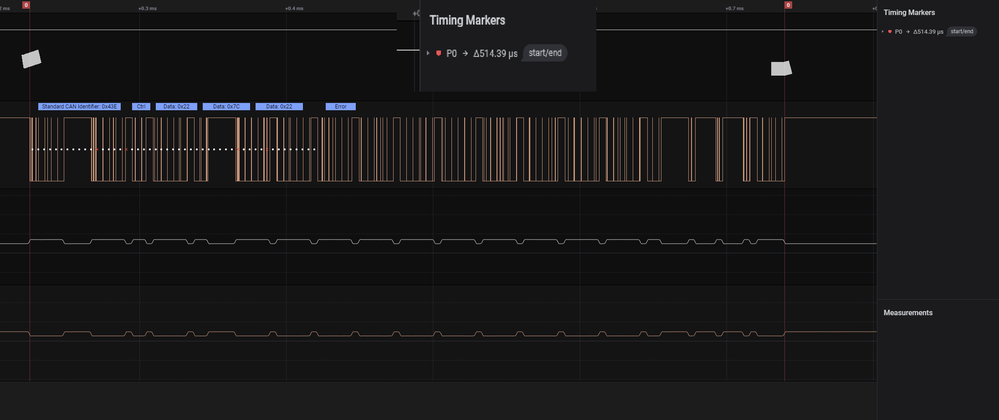Expand the P0 entry in the sidebar list

(x=882, y=32)
